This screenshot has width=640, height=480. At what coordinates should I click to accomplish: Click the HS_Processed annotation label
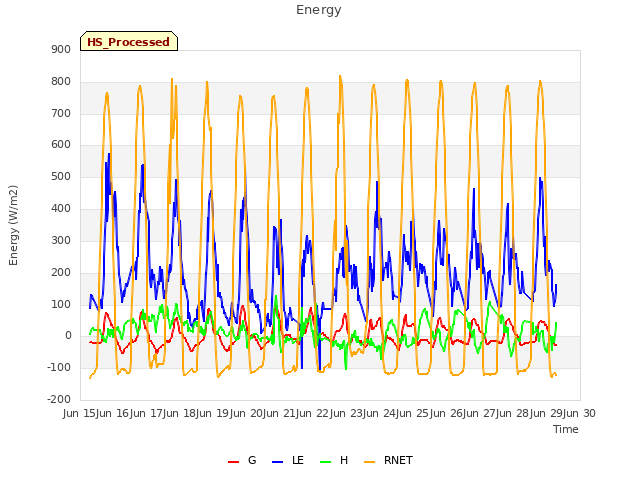pyautogui.click(x=129, y=41)
